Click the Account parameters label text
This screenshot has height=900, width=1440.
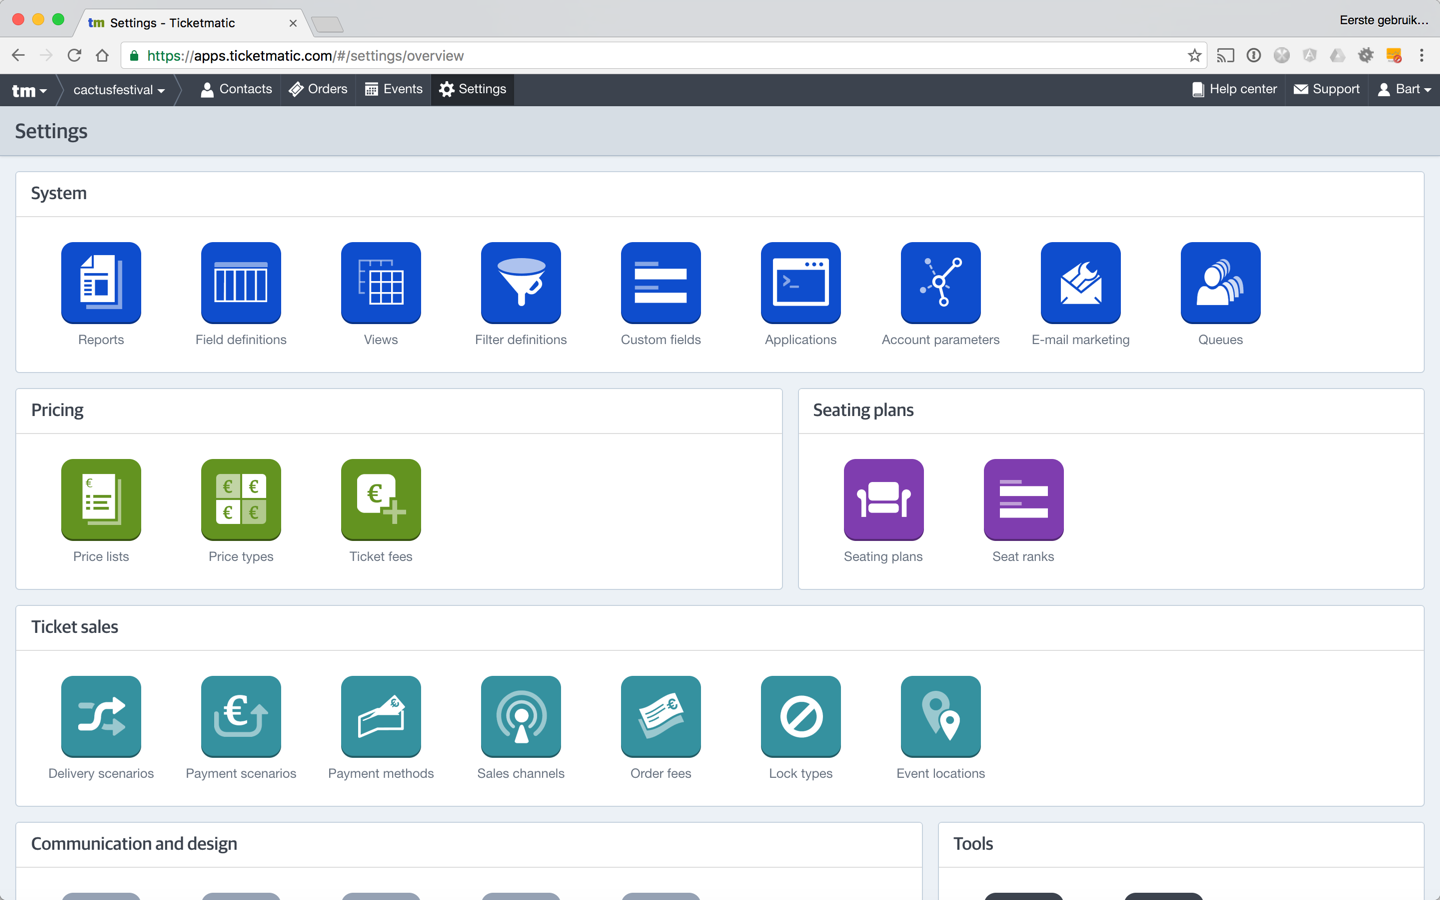pyautogui.click(x=941, y=340)
